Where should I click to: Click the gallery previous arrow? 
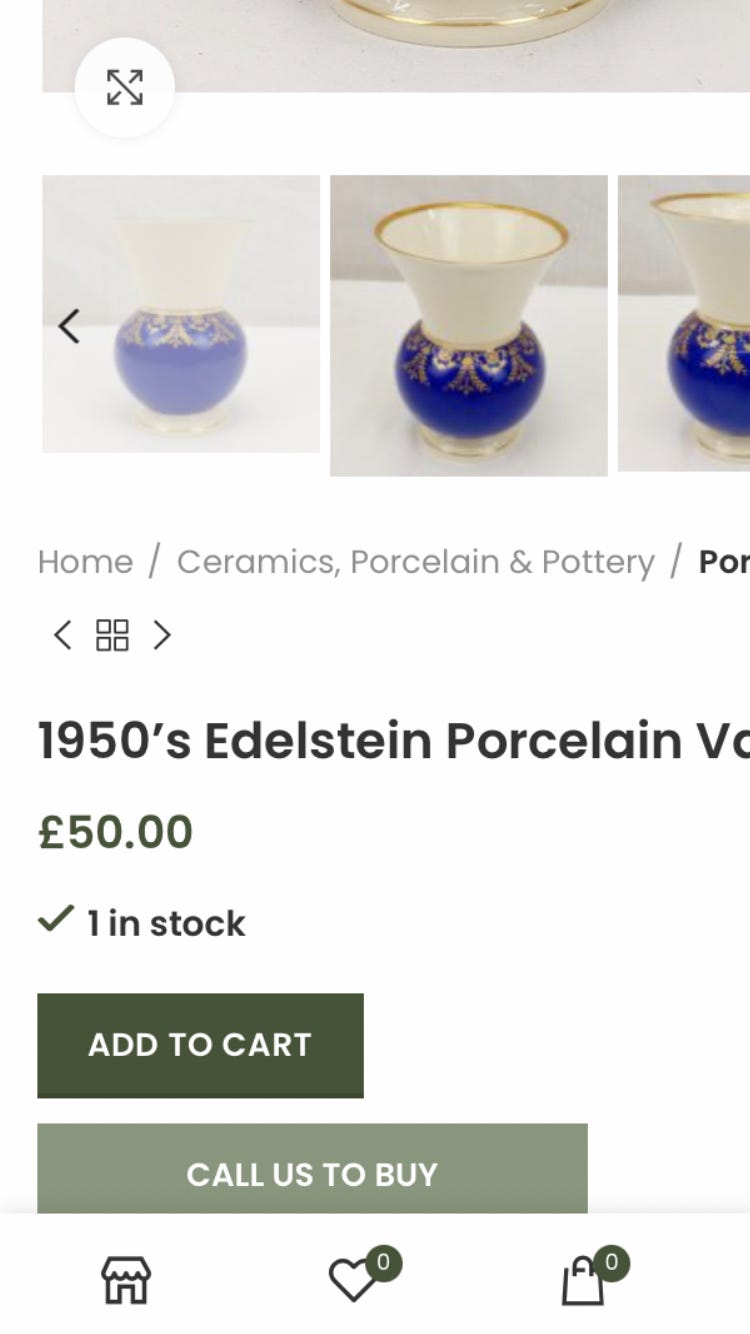click(x=68, y=326)
